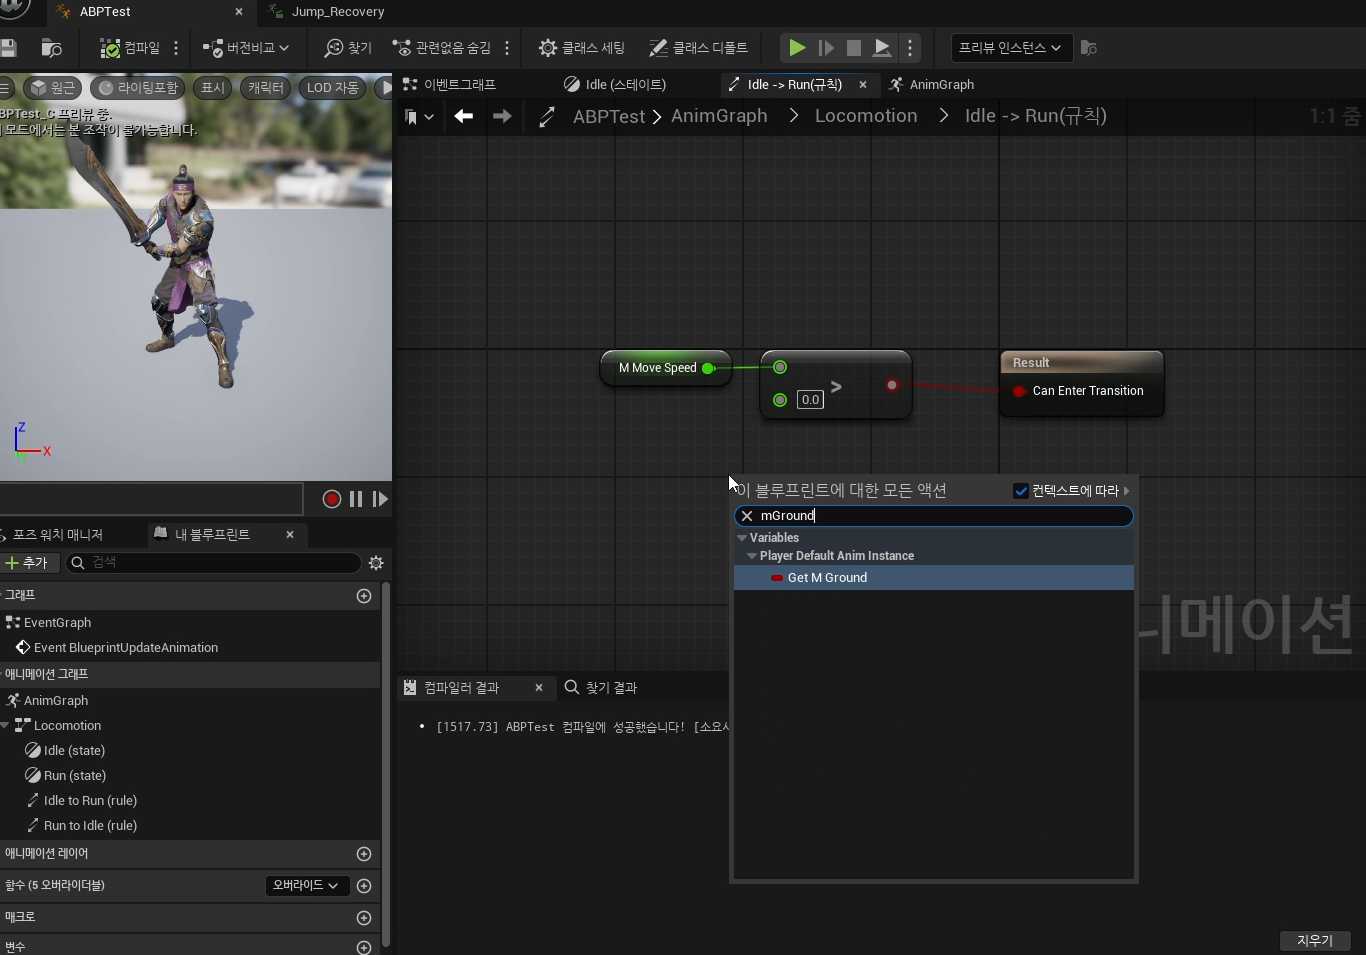The image size is (1366, 955).
Task: Open the 라이팅포함 view mode button
Action: pos(138,88)
